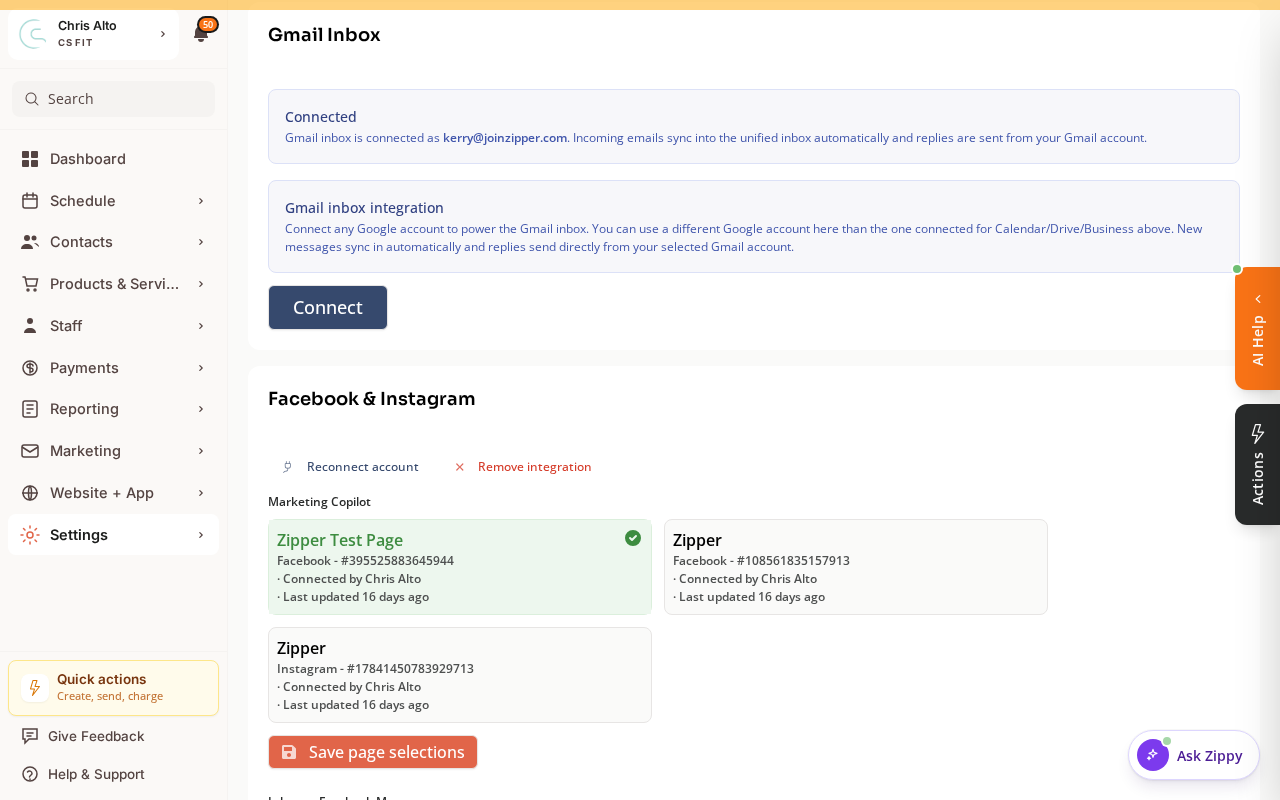Click the green checkmark on Zipper Test Page
Image resolution: width=1280 pixels, height=800 pixels.
(x=633, y=538)
